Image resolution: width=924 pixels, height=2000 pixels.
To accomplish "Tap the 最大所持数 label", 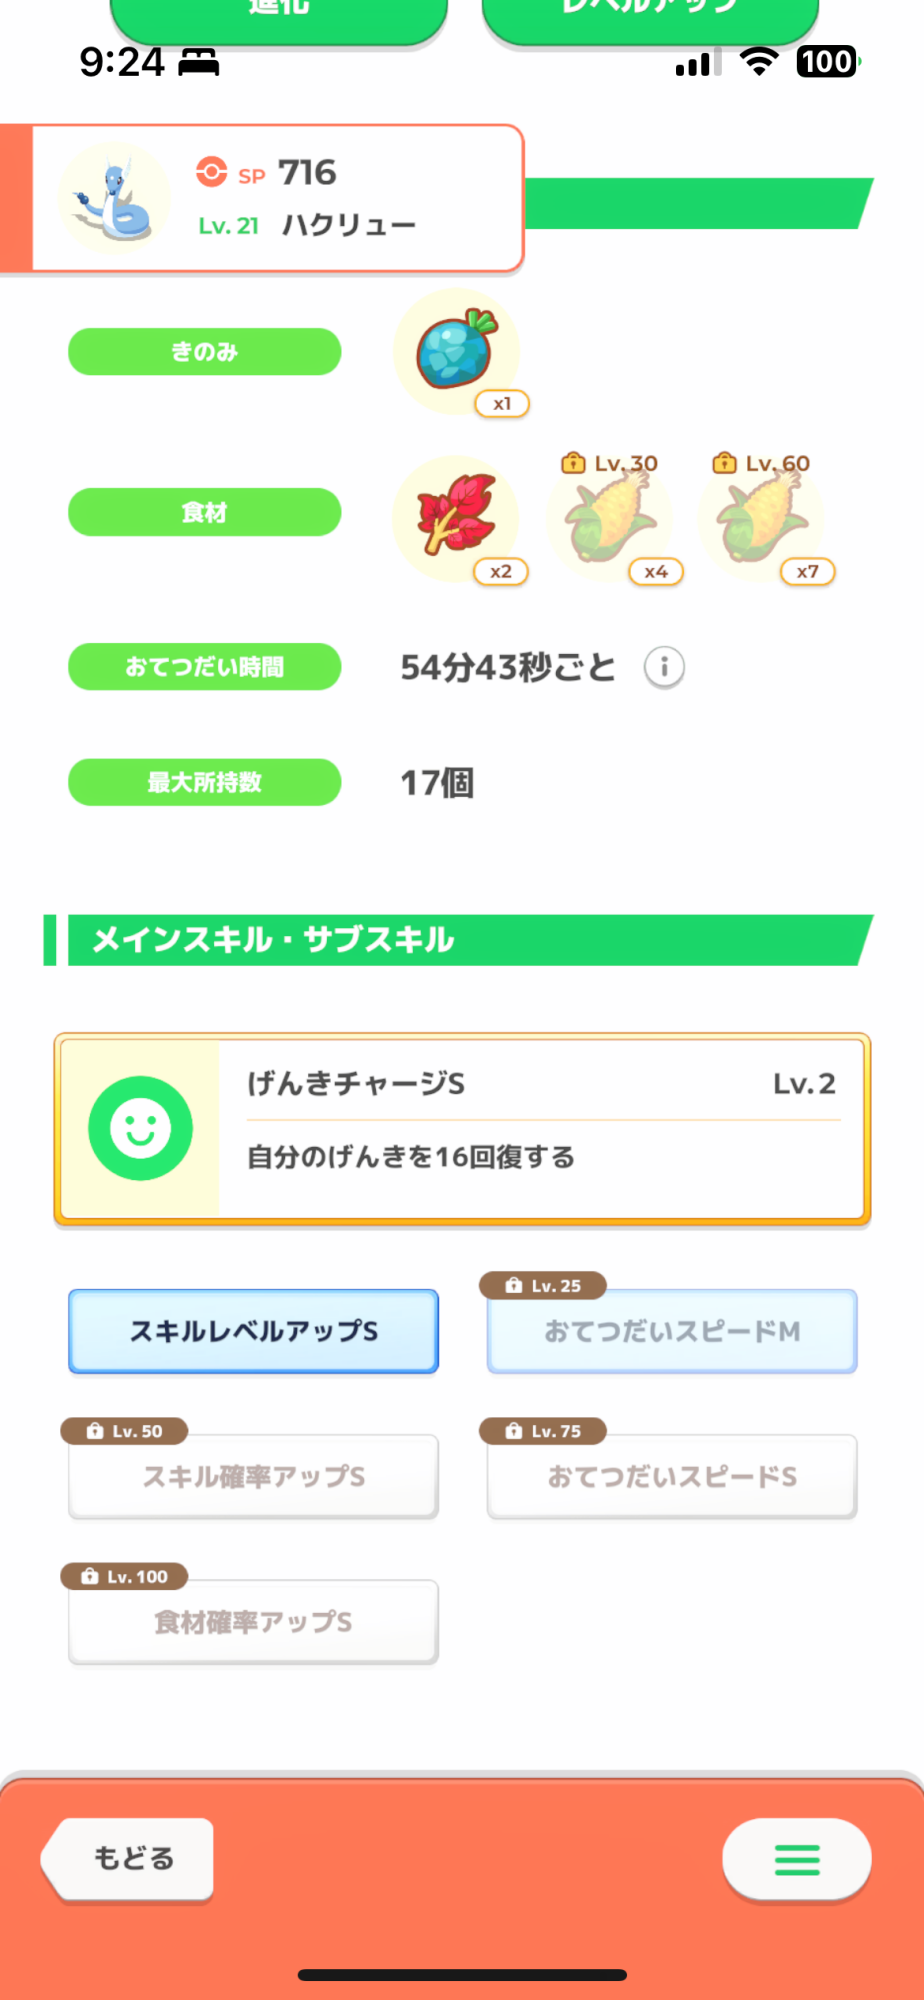I will point(204,782).
